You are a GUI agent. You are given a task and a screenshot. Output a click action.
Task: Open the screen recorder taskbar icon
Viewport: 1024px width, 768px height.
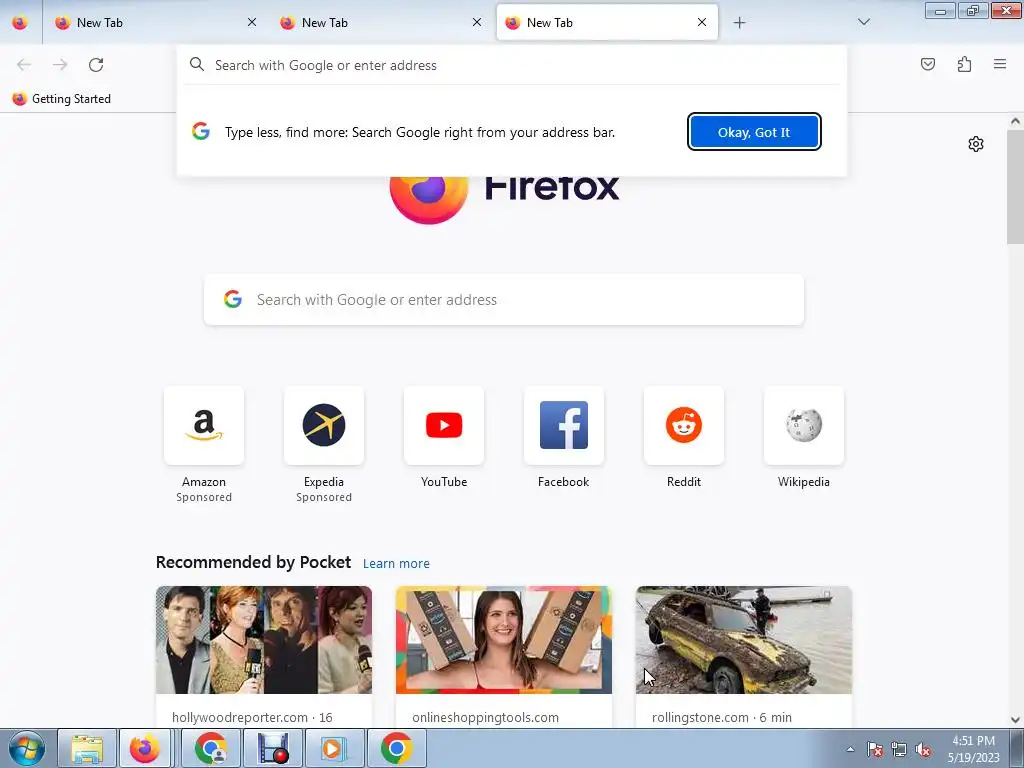coord(272,748)
